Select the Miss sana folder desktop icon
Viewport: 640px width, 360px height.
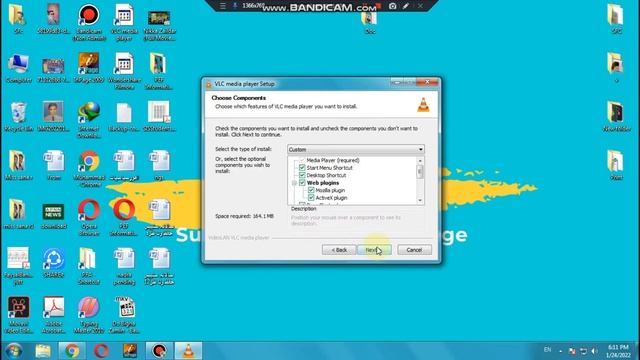point(18,166)
